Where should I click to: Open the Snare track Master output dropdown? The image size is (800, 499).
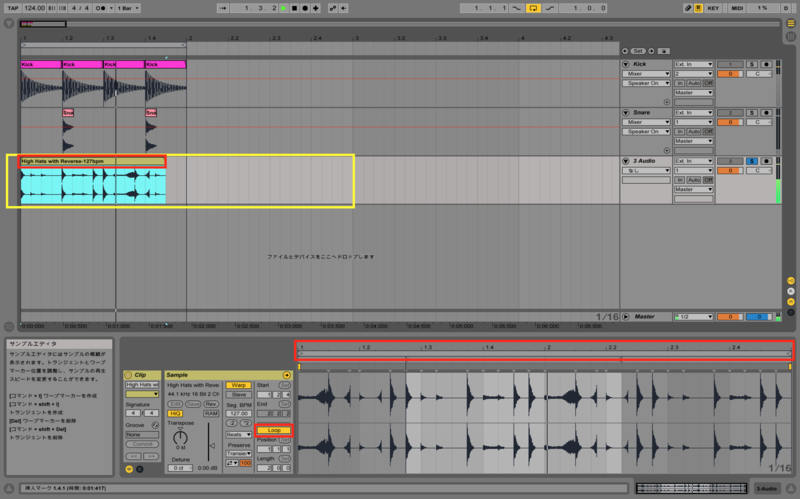tap(693, 141)
